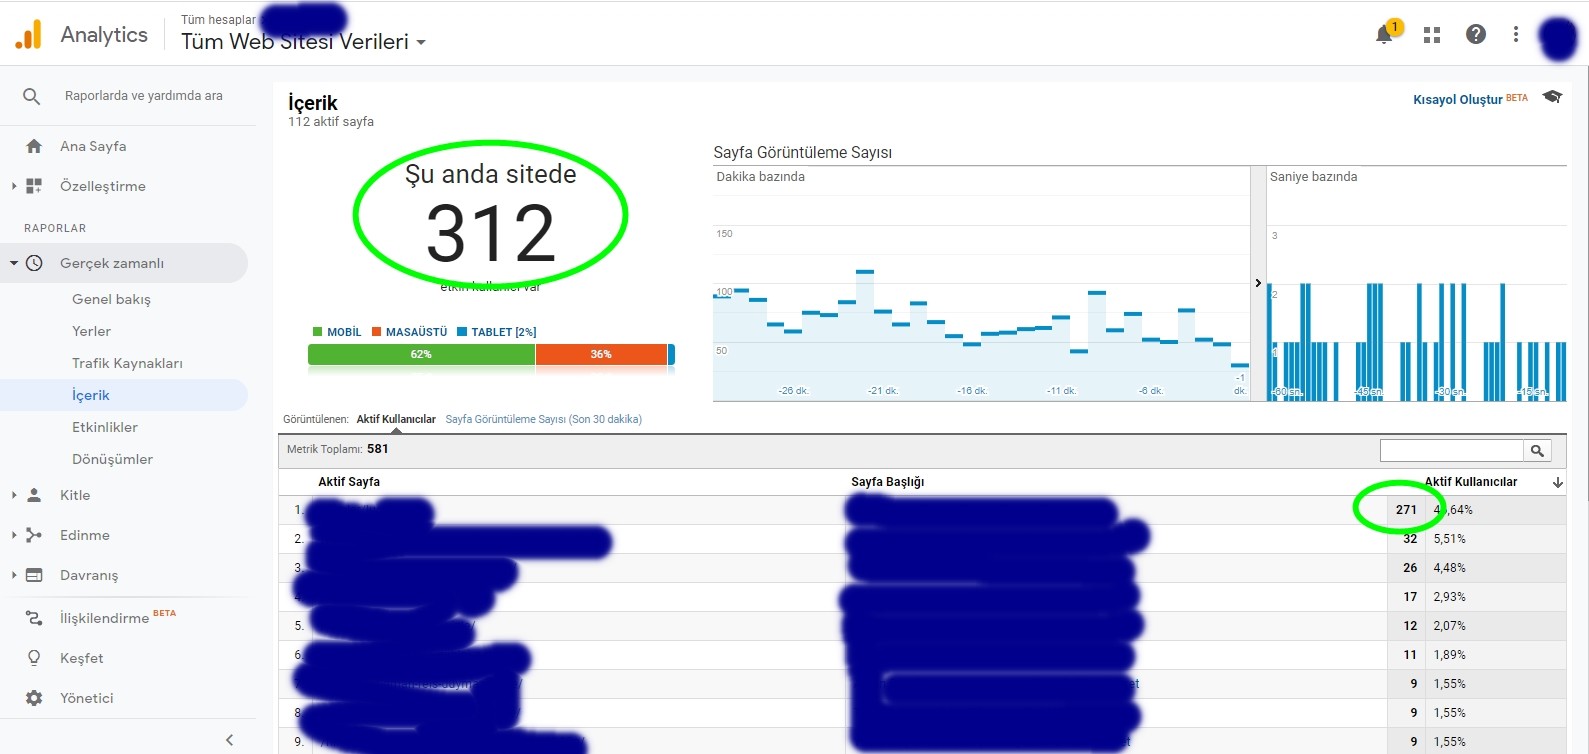Screen dimensions: 1589x754
Task: Open Trafik Kaynakları report
Action: 127,363
